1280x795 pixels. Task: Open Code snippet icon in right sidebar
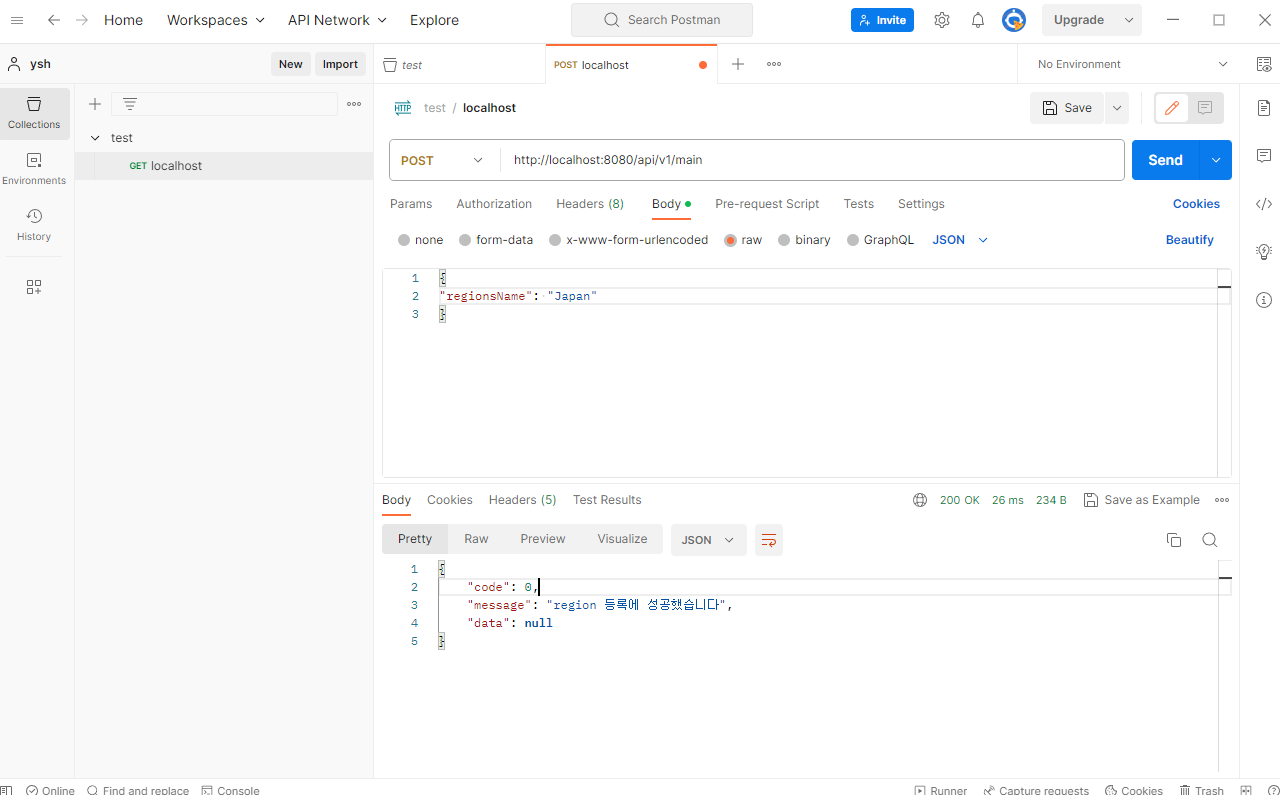click(x=1264, y=204)
